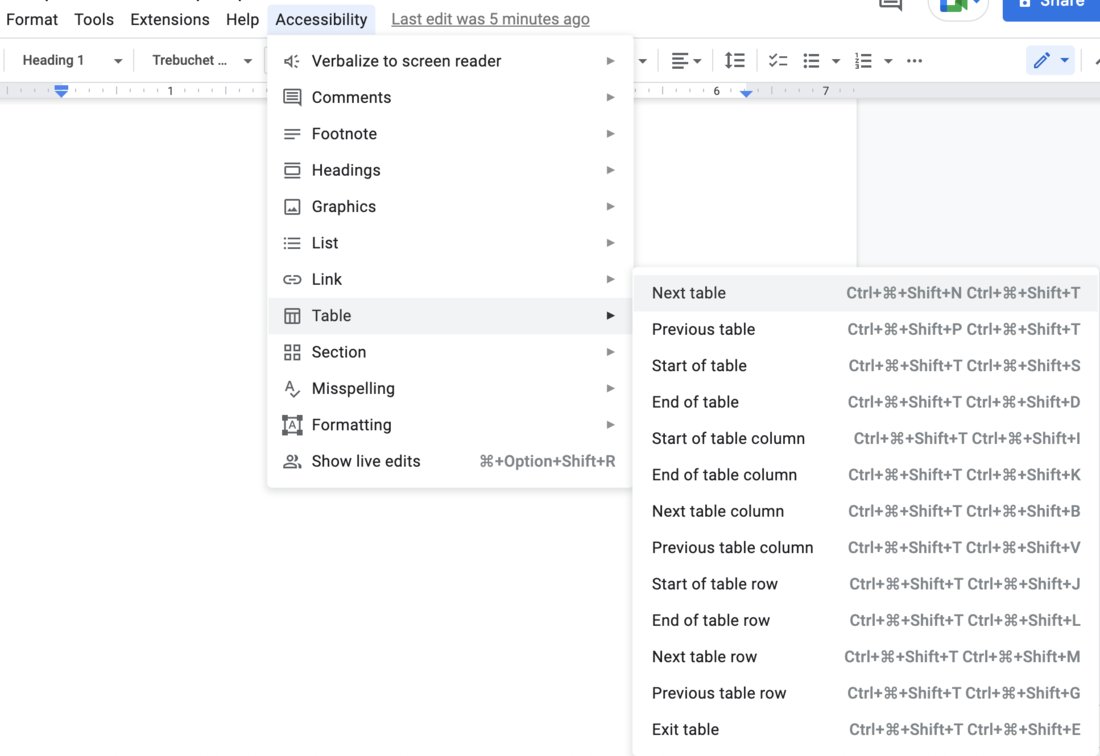Viewport: 1100px width, 756px height.
Task: Expand the Section submenu arrow
Action: [610, 352]
